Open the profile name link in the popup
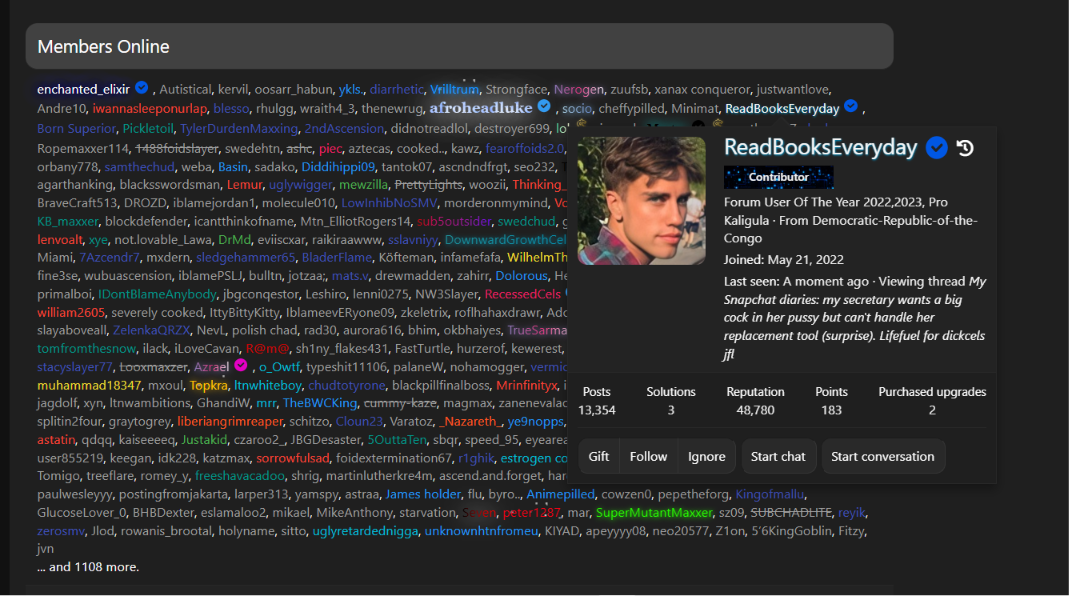 820,147
